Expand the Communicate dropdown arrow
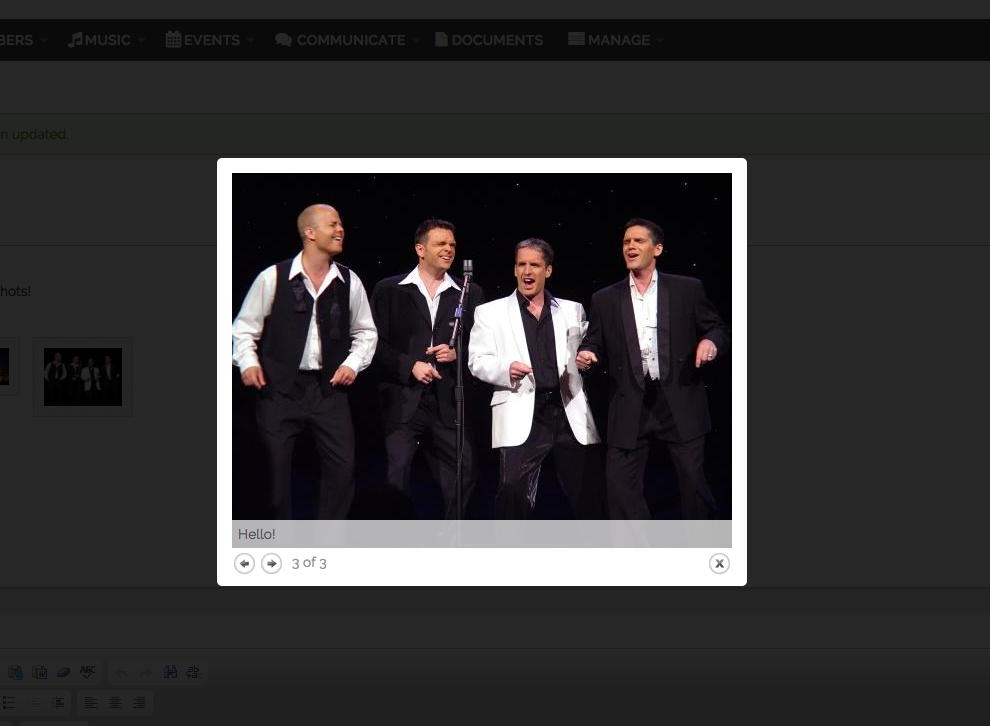 click(x=416, y=40)
